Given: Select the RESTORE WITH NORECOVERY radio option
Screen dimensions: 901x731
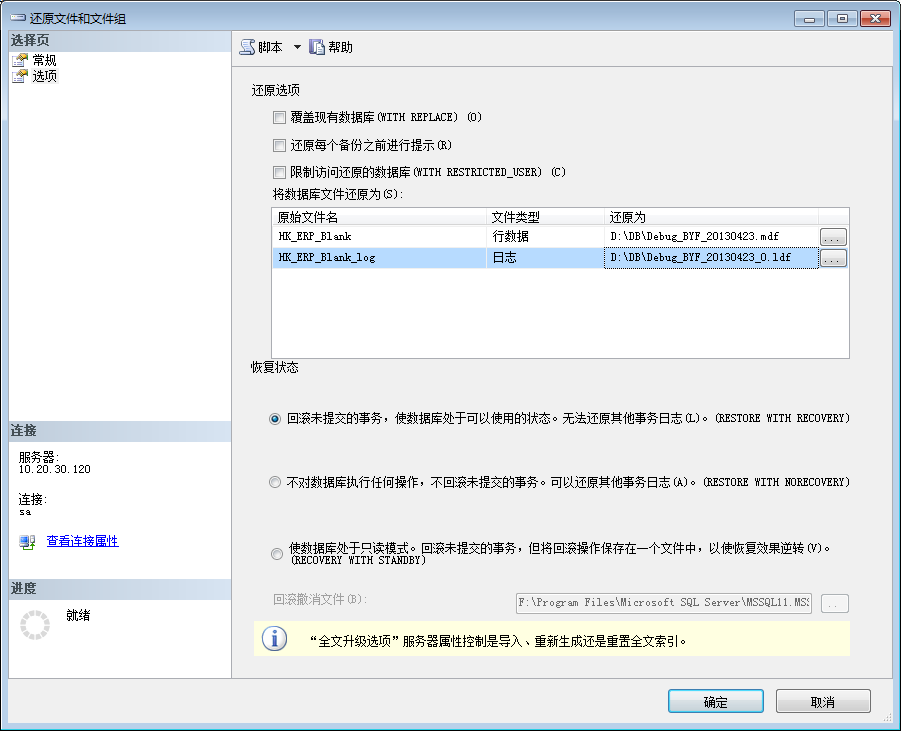Looking at the screenshot, I should coord(275,481).
